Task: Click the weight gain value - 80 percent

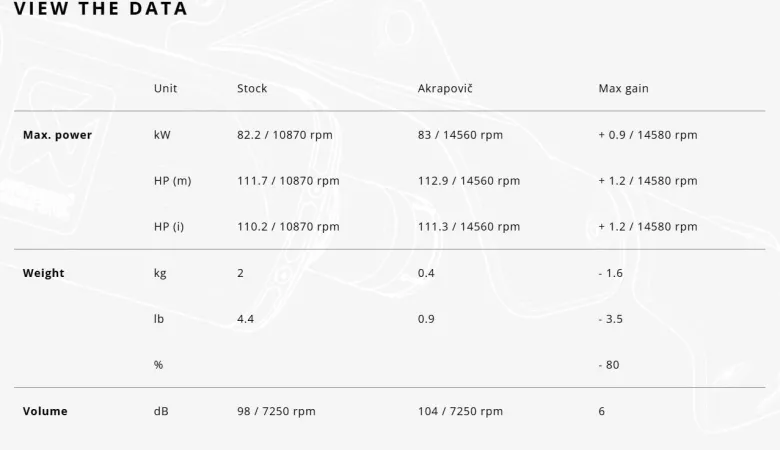Action: [609, 365]
